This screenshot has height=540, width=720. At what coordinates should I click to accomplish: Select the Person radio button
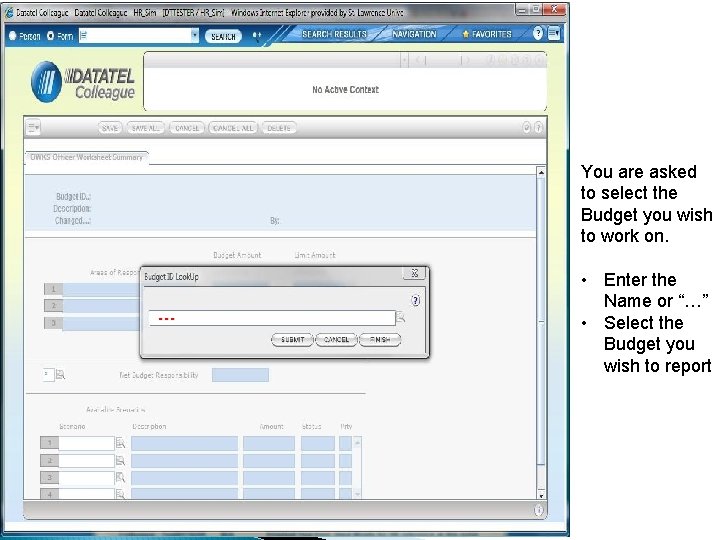pyautogui.click(x=12, y=36)
